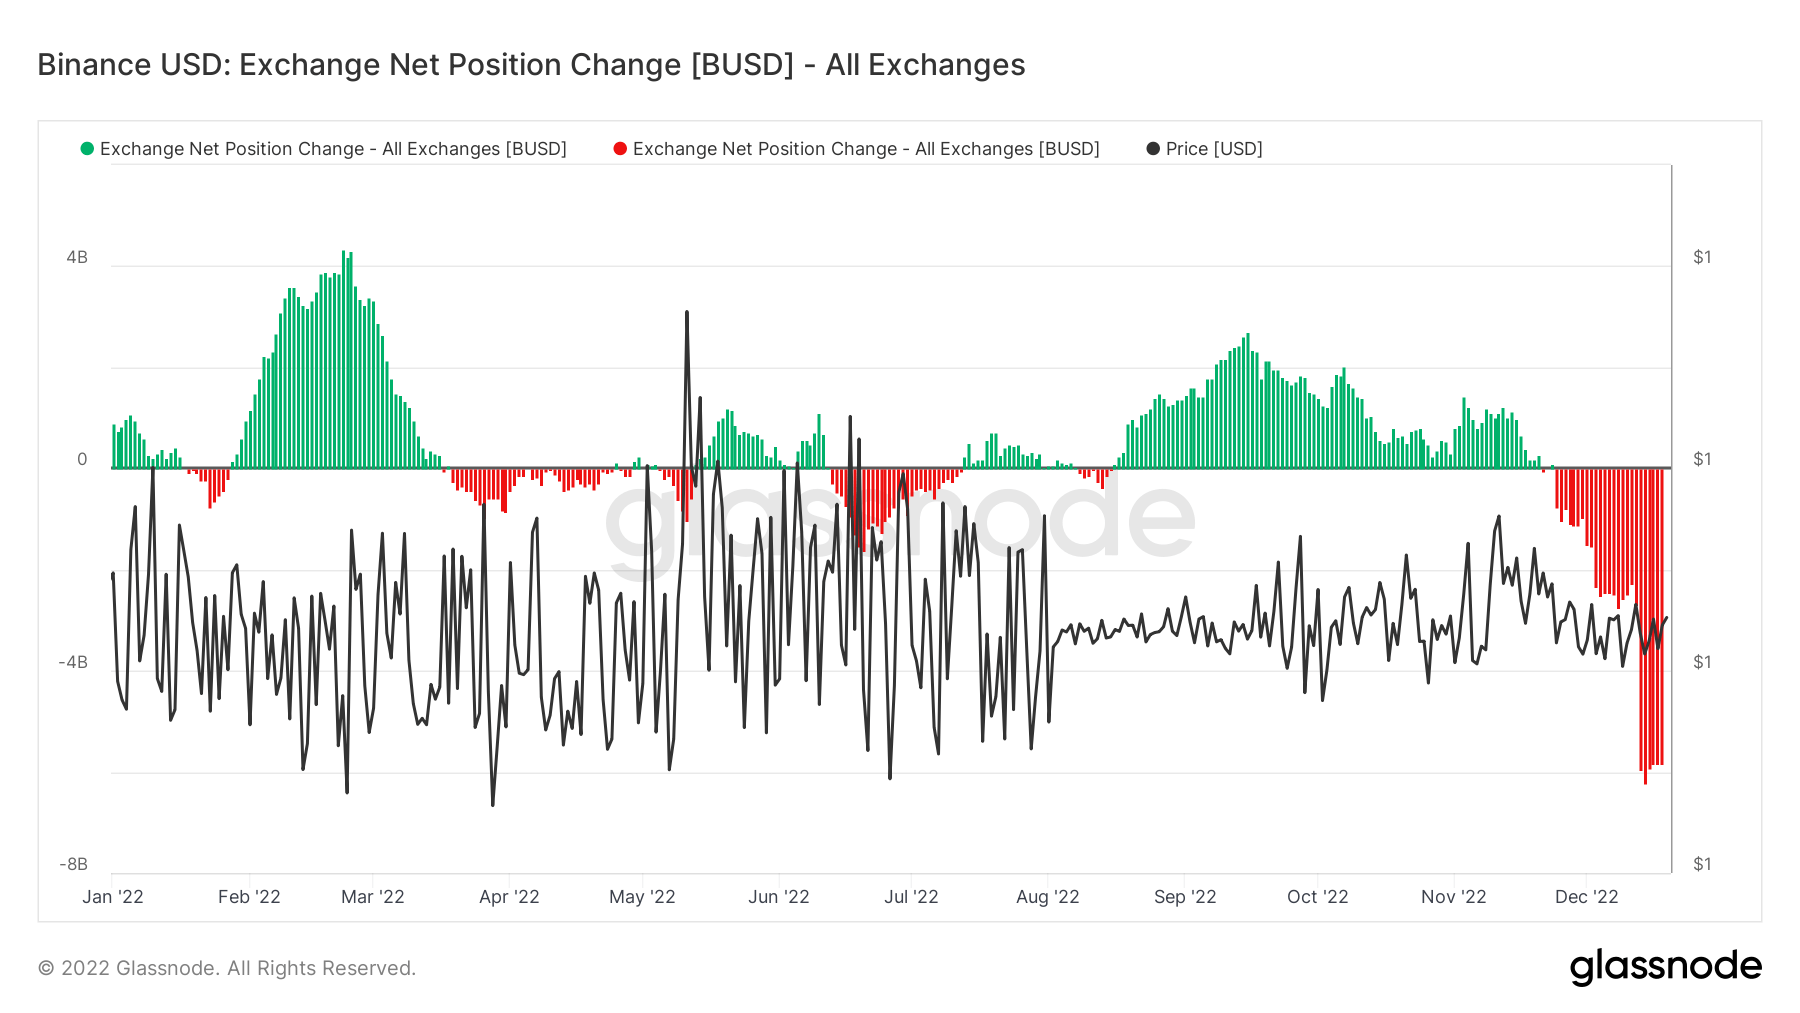Select the Aug '22 x-axis label

tap(1048, 897)
